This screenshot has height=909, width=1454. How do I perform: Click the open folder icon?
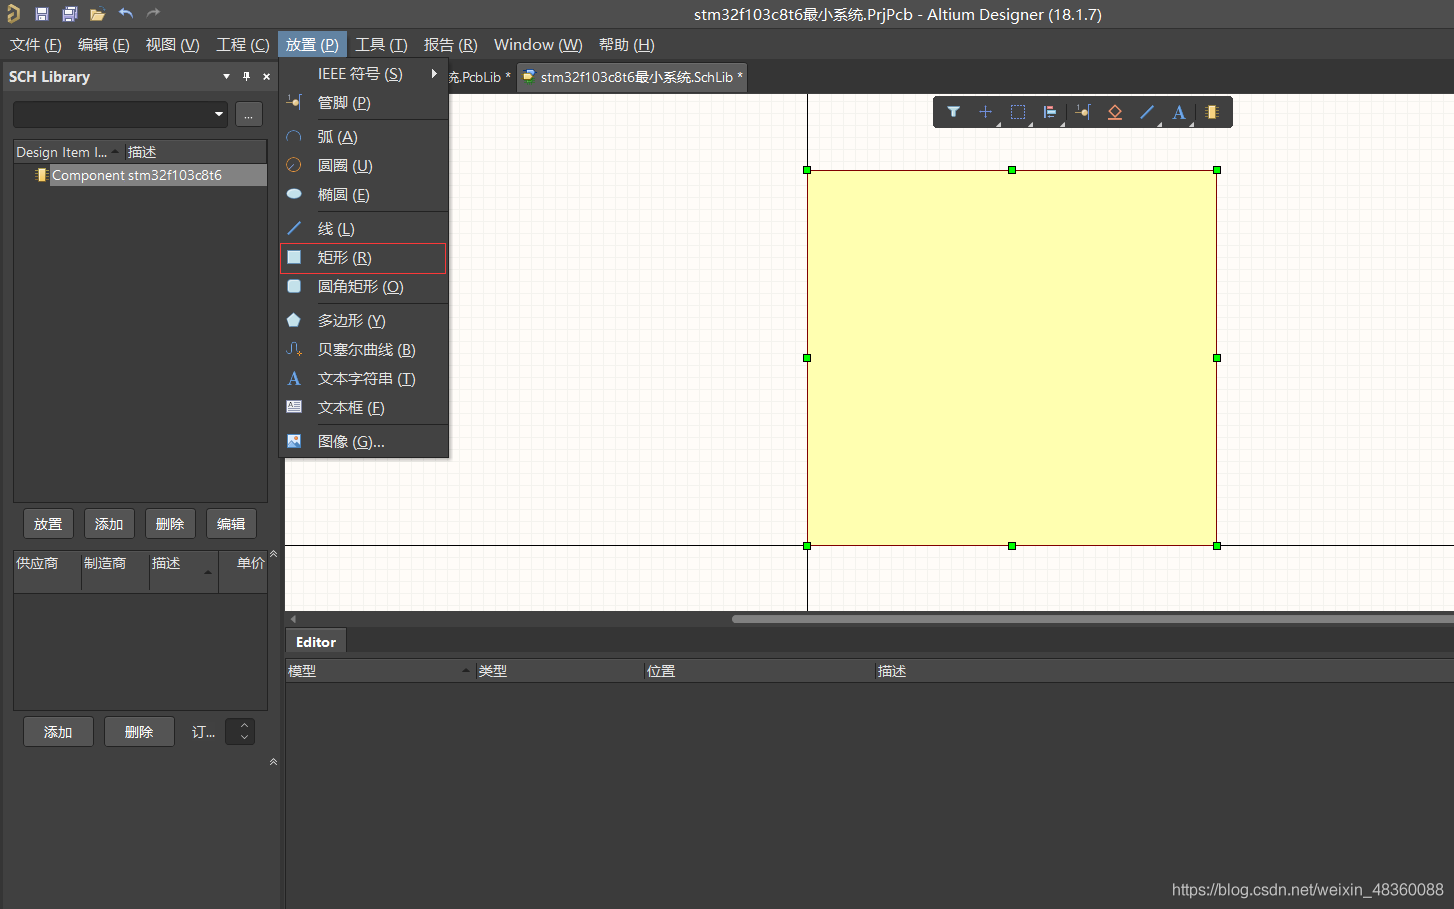[x=97, y=14]
